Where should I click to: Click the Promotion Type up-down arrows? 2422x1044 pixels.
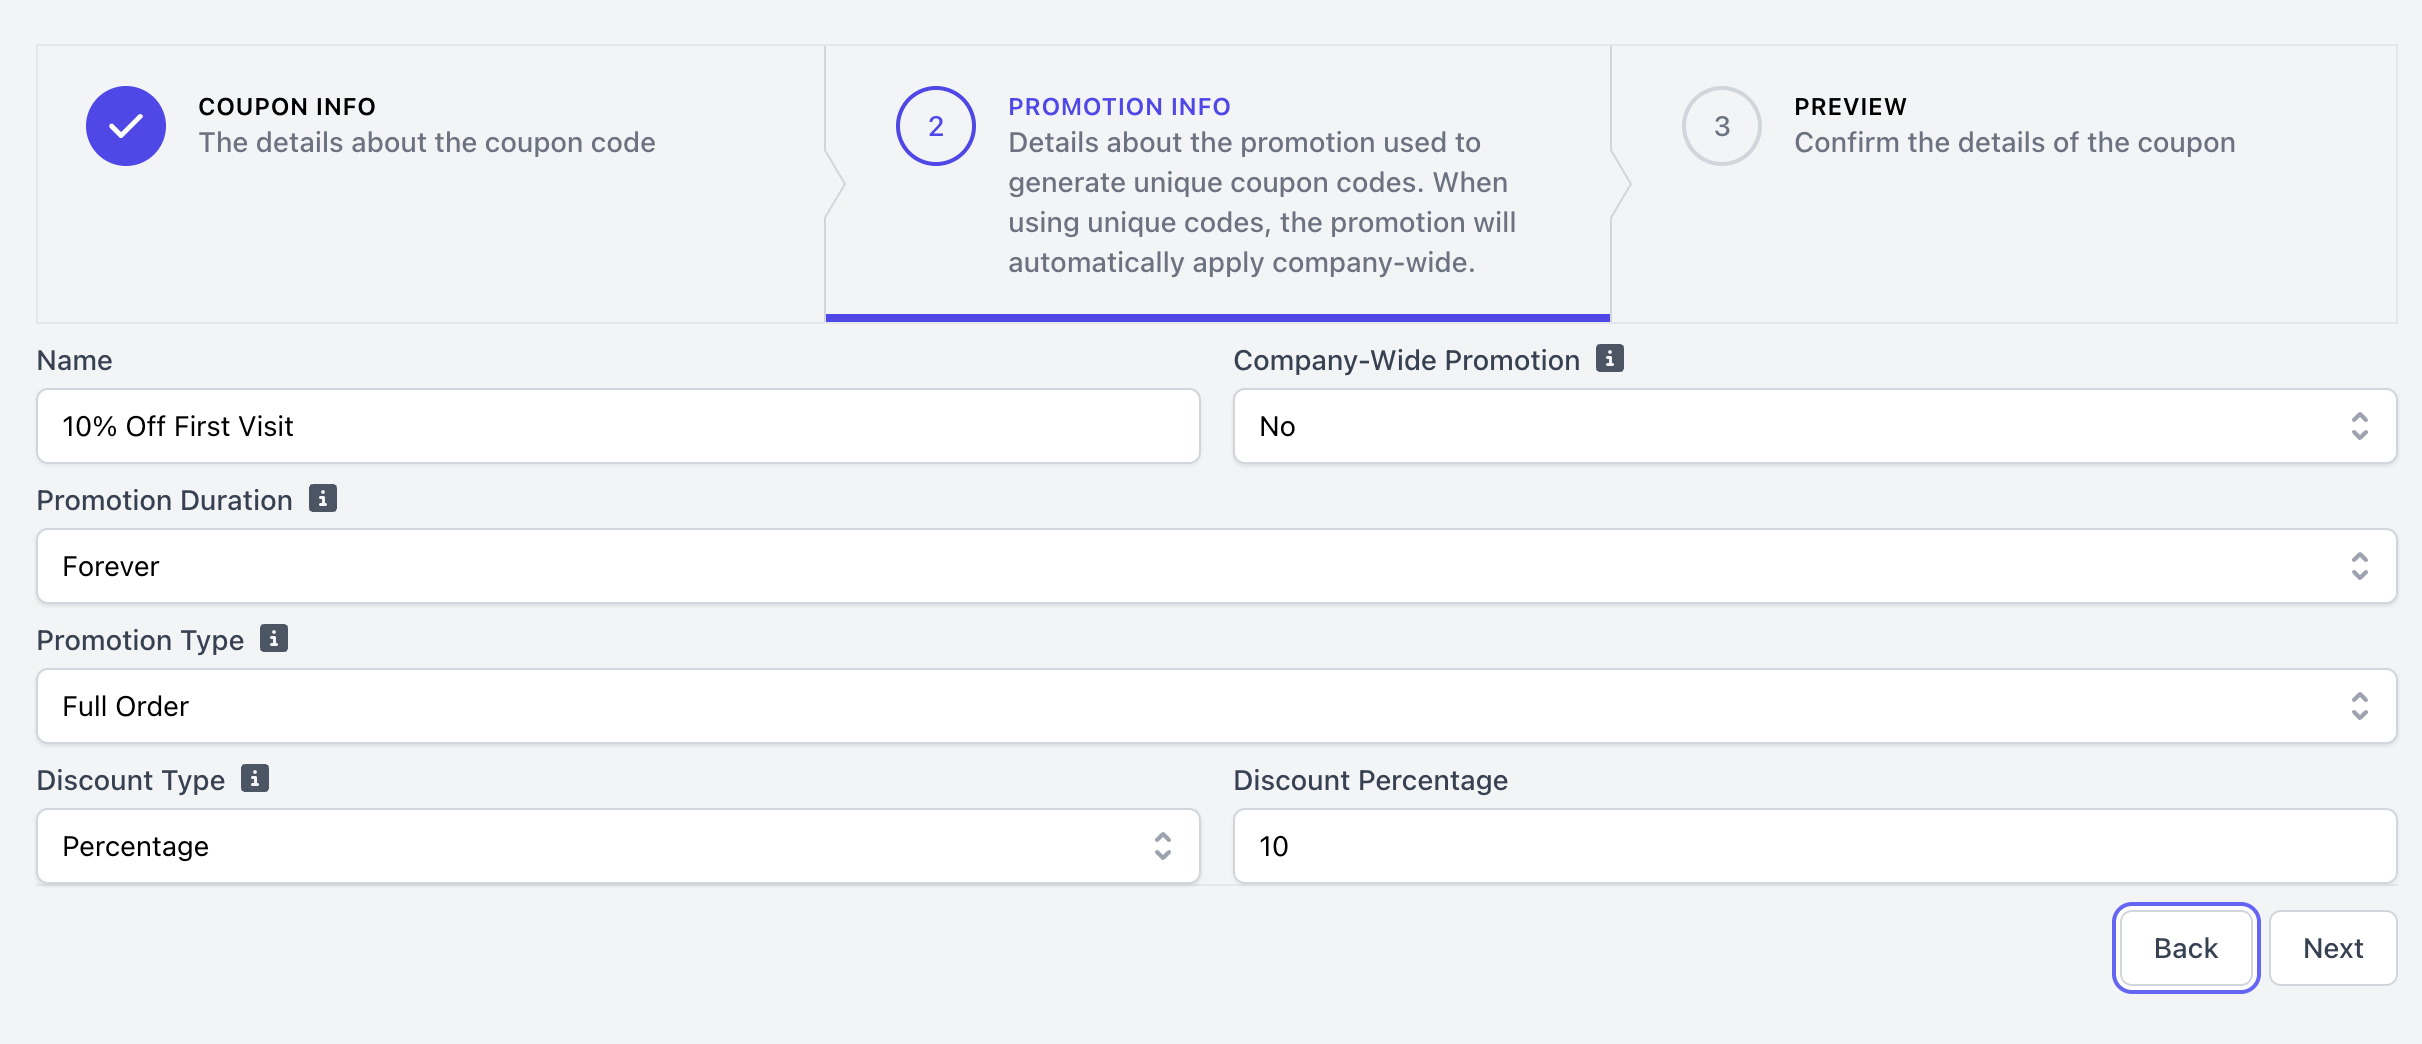[x=2359, y=706]
